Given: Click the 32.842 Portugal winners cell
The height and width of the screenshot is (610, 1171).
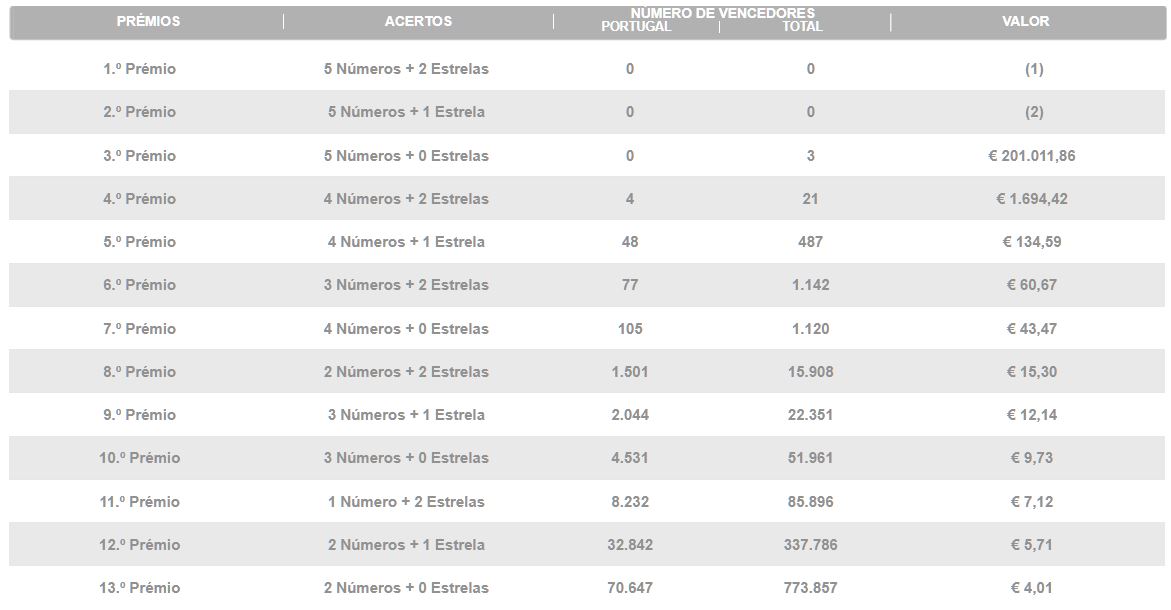Looking at the screenshot, I should (630, 544).
